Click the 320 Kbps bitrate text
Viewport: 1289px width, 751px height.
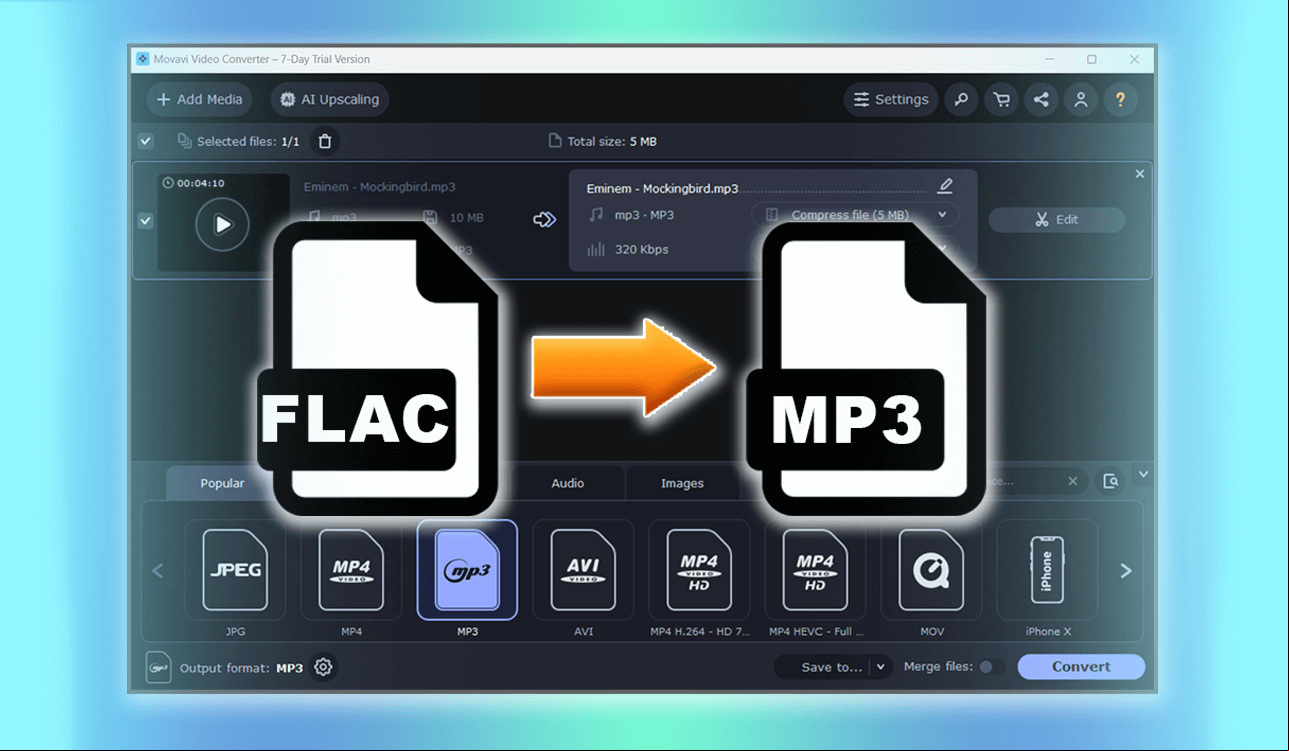[x=641, y=249]
